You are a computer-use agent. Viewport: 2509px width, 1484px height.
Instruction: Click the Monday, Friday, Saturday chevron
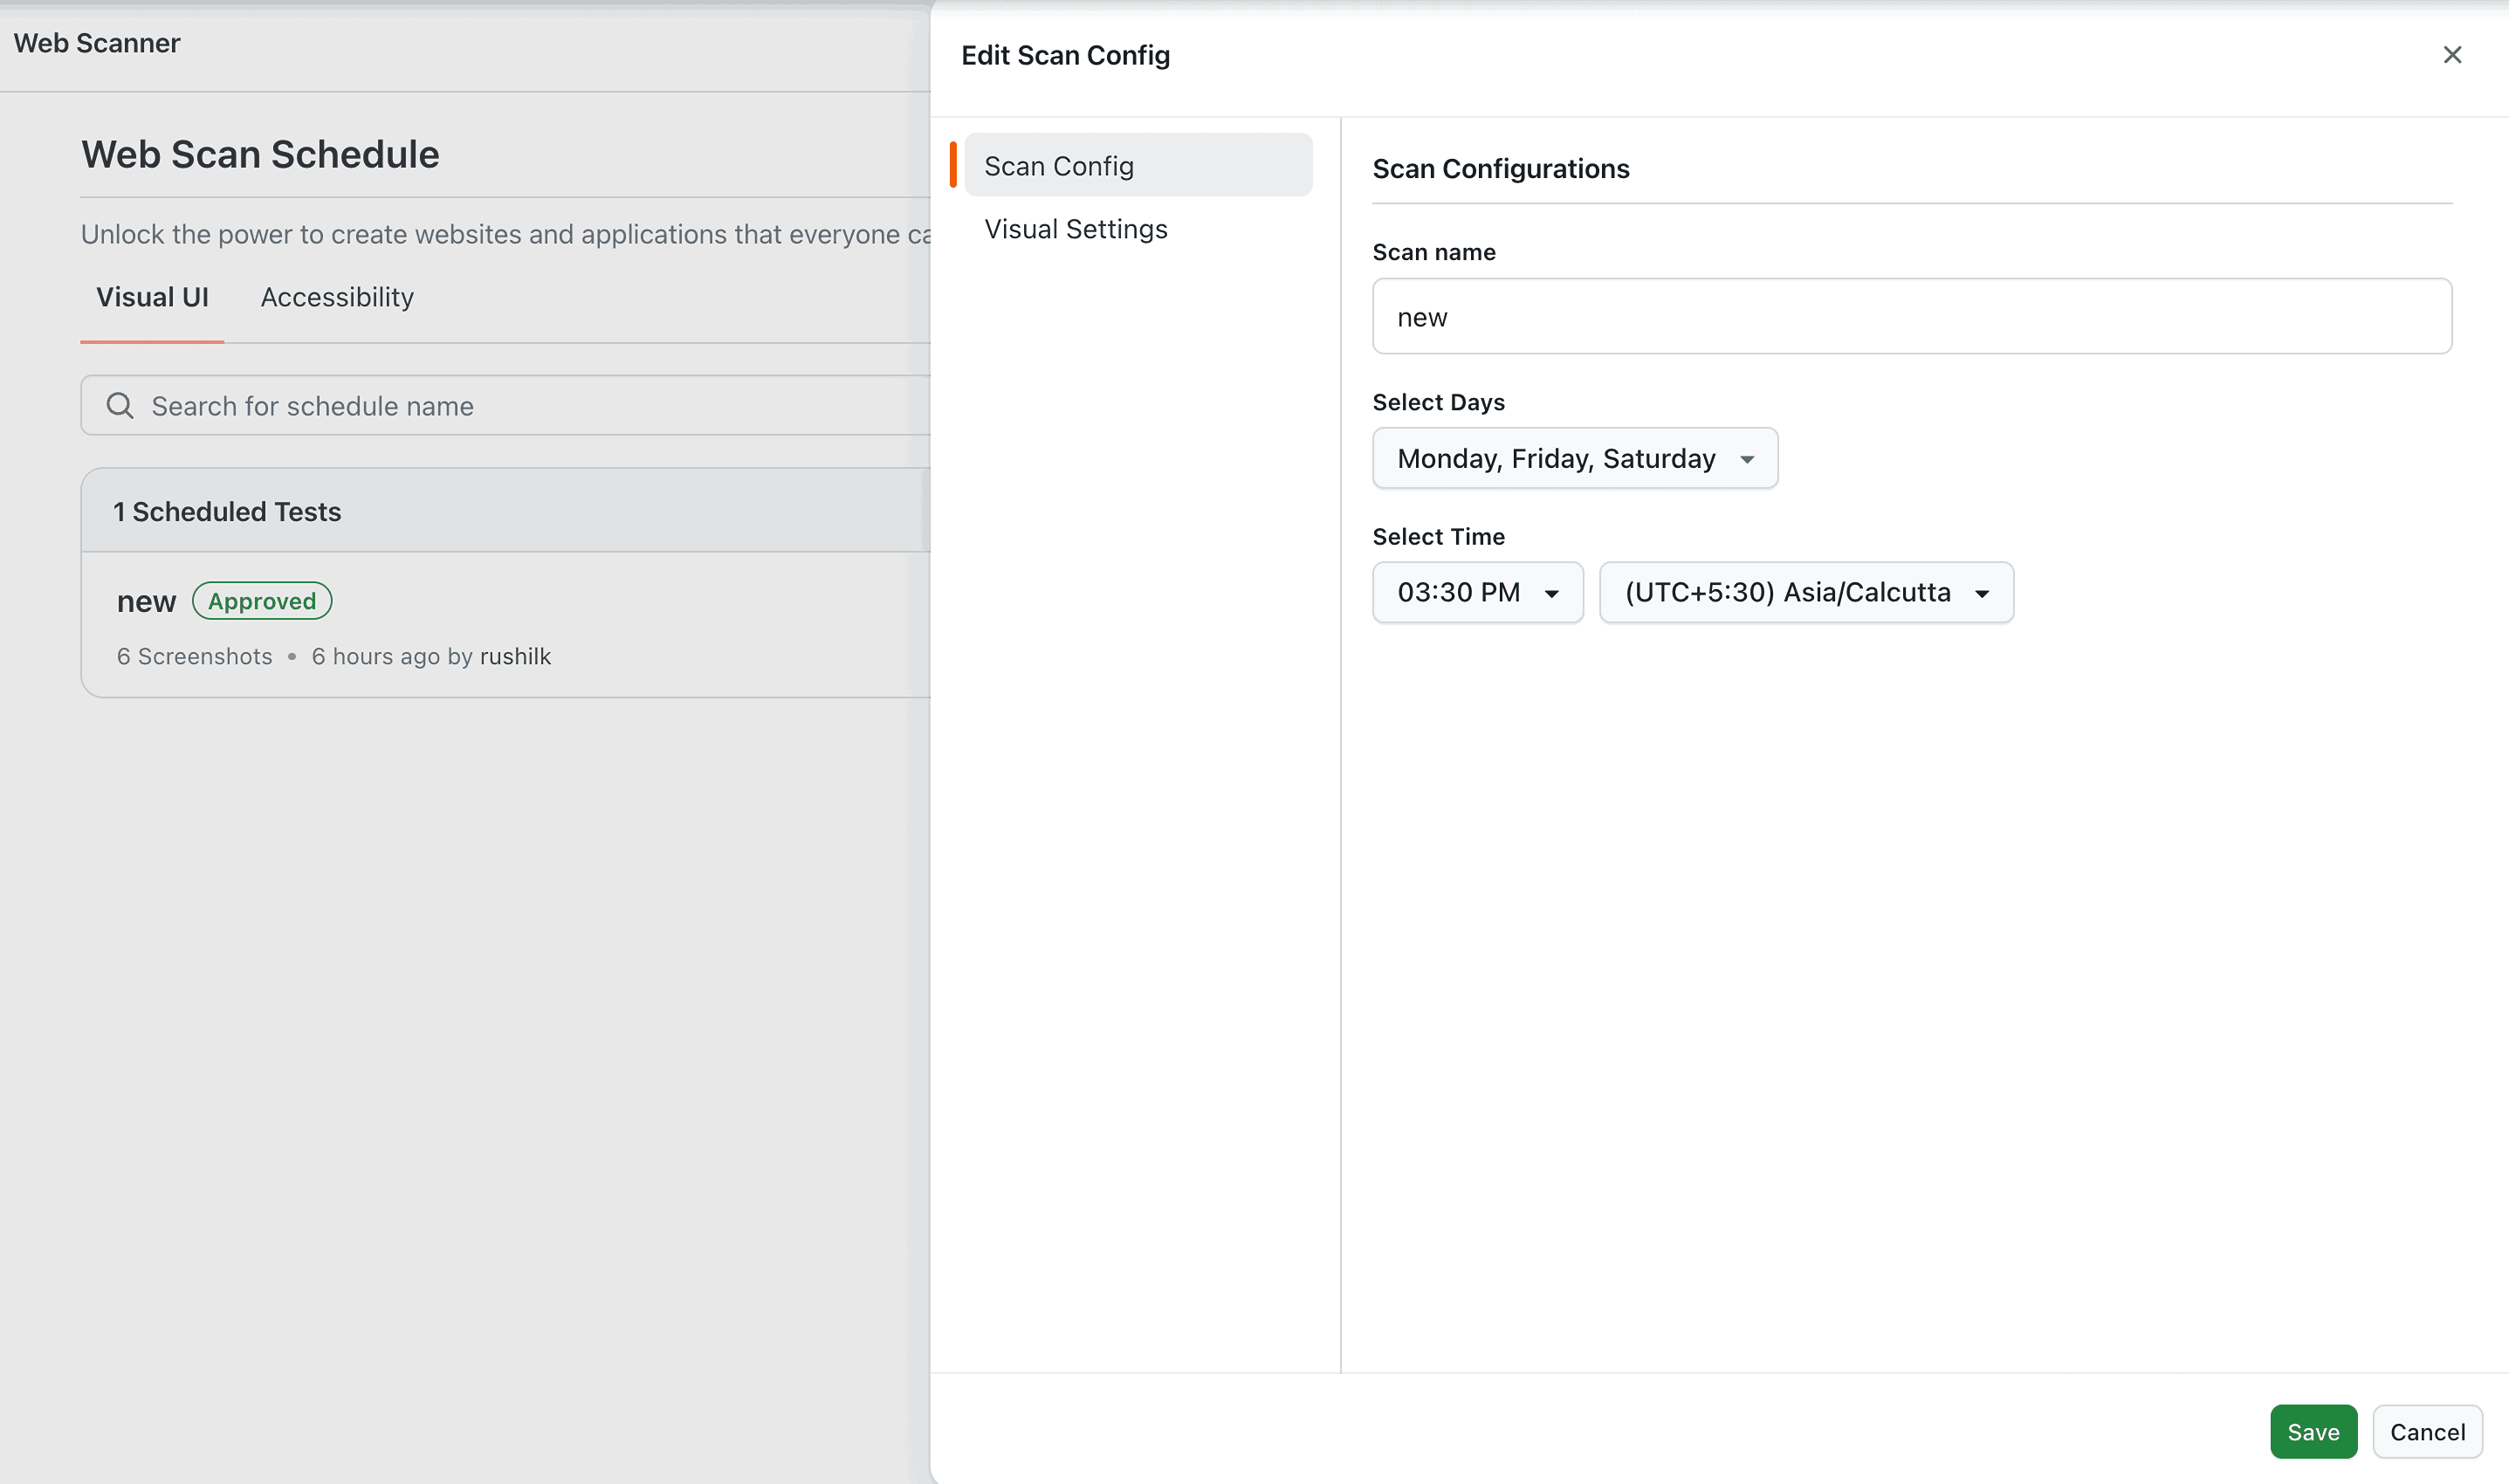[x=1748, y=458]
